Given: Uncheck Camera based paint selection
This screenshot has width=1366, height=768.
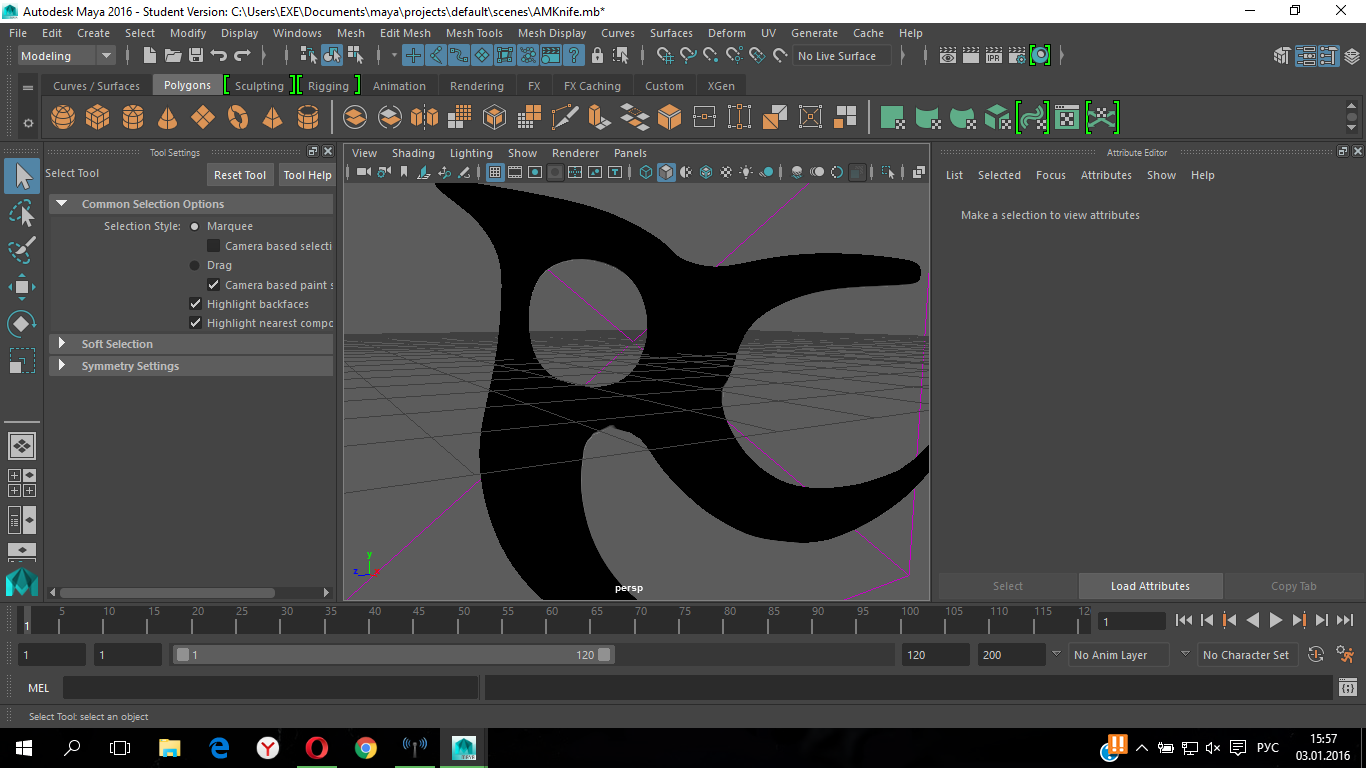Looking at the screenshot, I should pyautogui.click(x=213, y=285).
